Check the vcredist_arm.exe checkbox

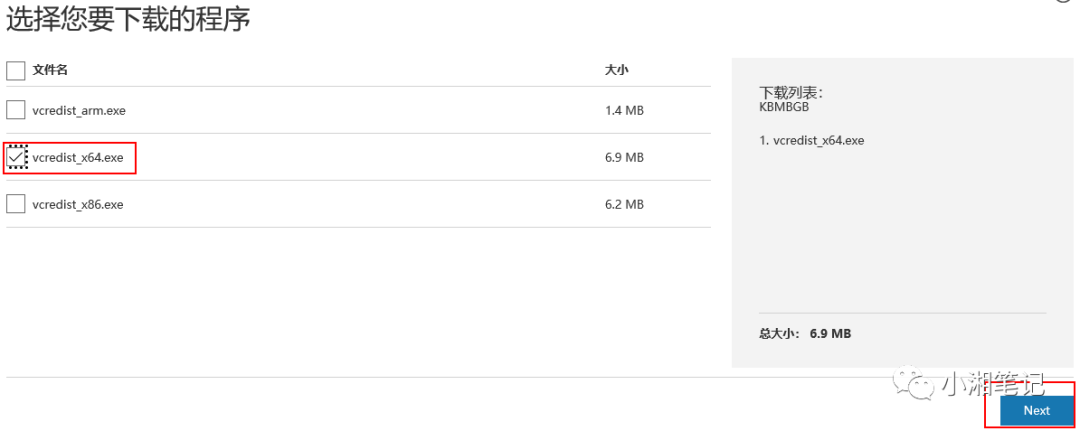point(15,110)
